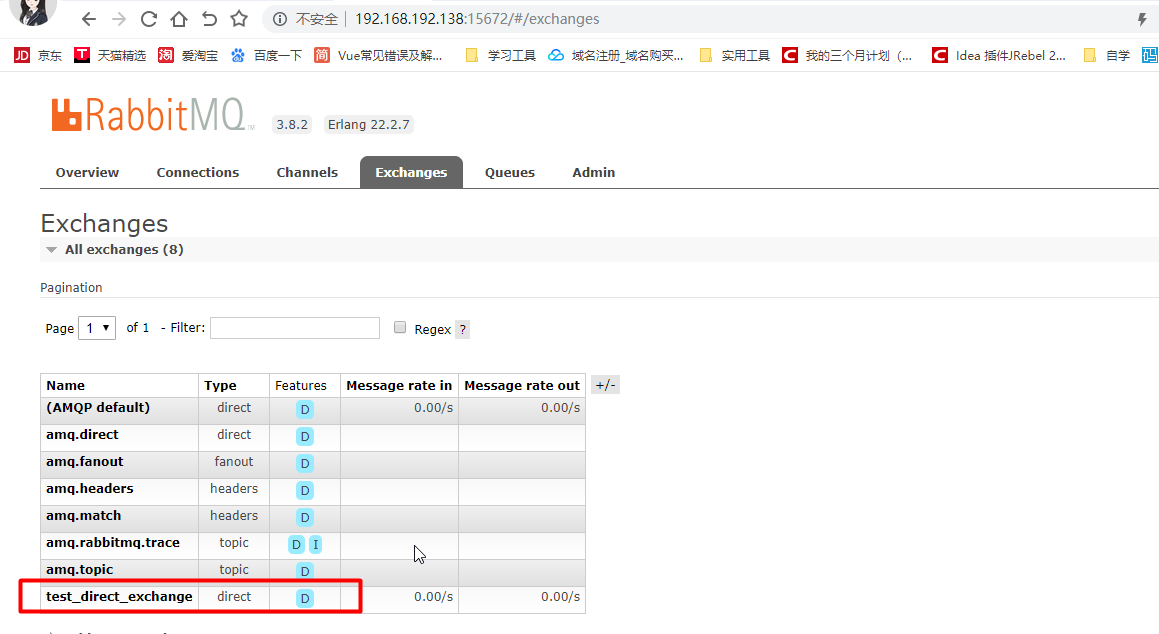
Task: Click the D badge for (AMQP default)
Action: pyautogui.click(x=305, y=409)
